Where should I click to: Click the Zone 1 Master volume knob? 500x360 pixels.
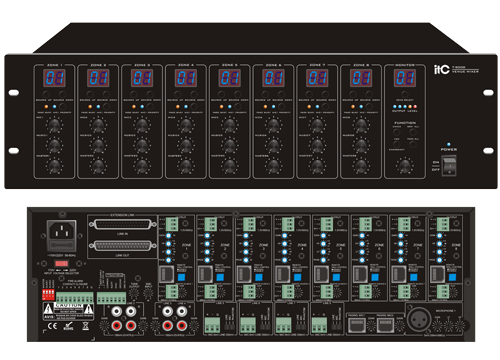pyautogui.click(x=54, y=166)
